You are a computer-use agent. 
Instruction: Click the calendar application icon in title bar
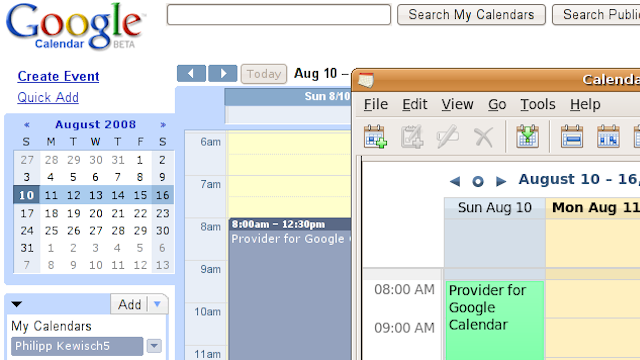click(x=366, y=80)
